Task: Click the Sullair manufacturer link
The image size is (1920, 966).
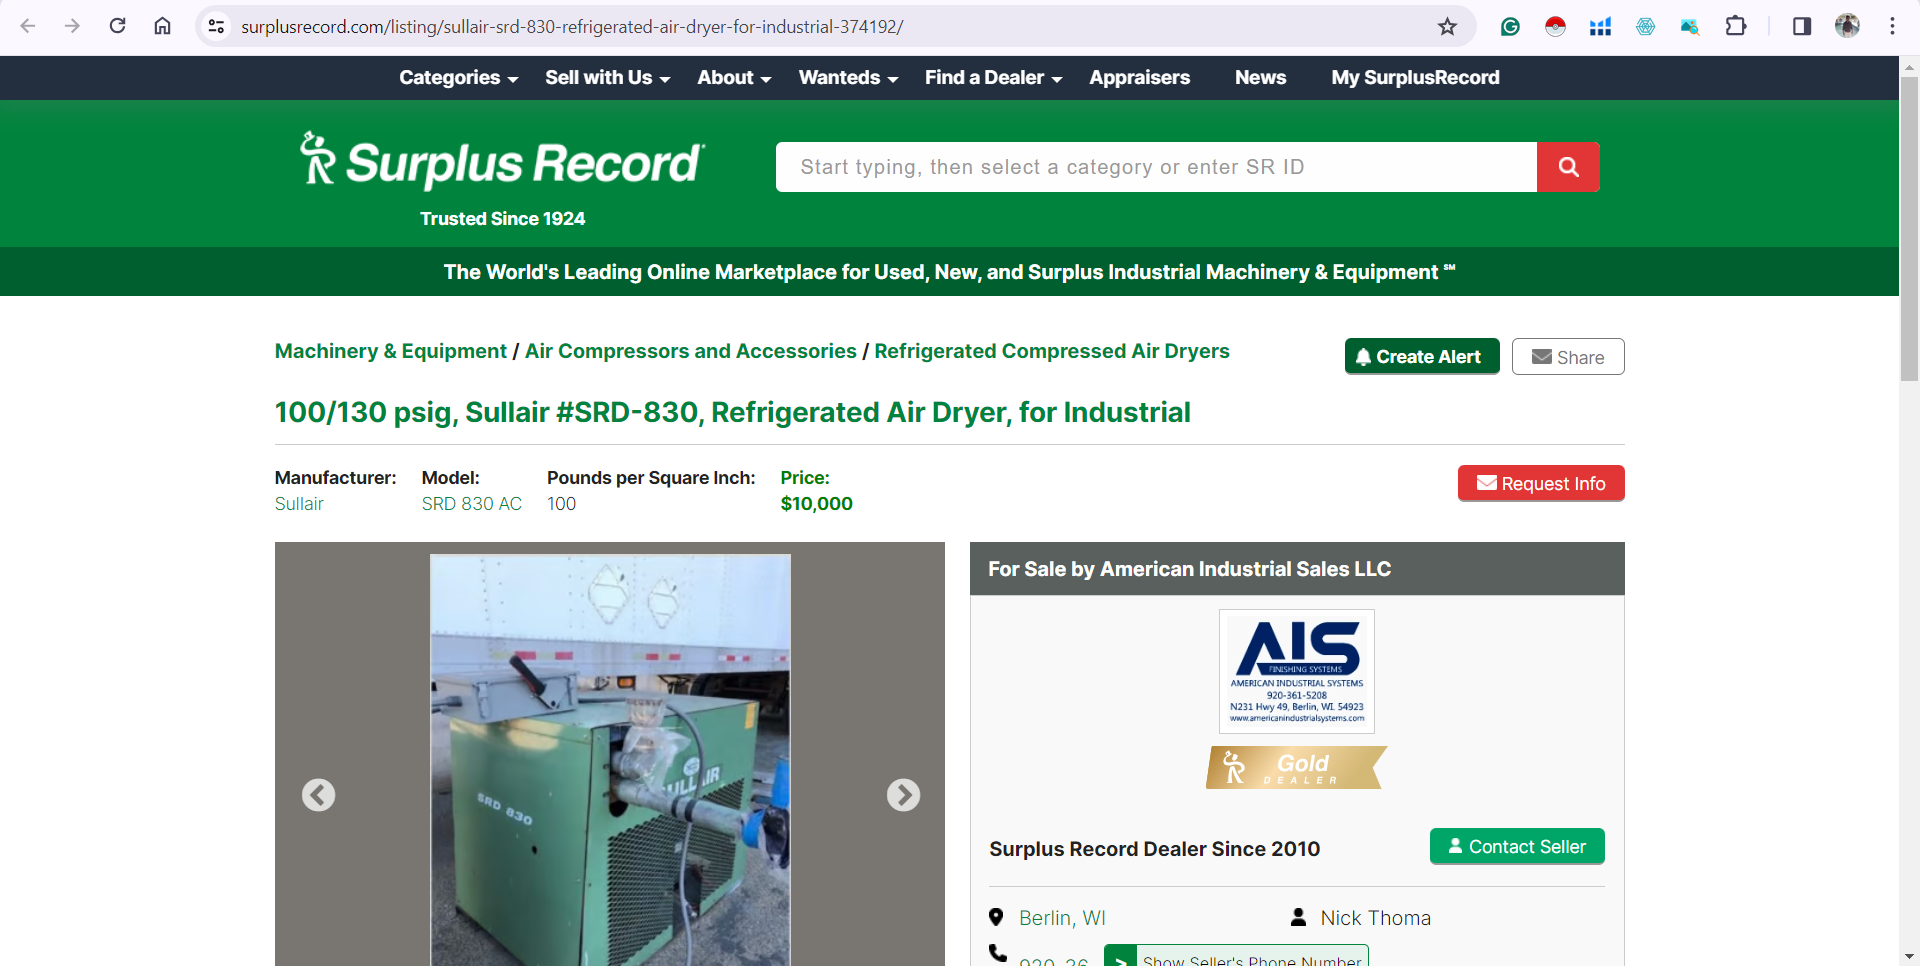Action: [x=299, y=504]
